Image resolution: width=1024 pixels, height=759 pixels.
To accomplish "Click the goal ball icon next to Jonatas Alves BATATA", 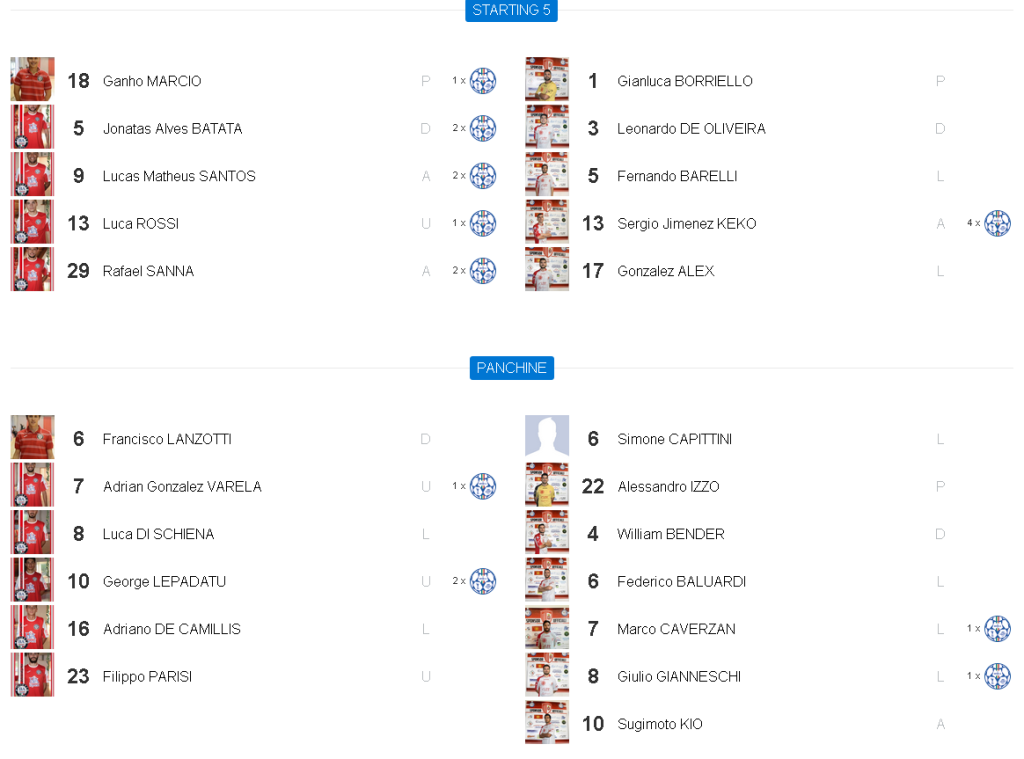I will (483, 128).
